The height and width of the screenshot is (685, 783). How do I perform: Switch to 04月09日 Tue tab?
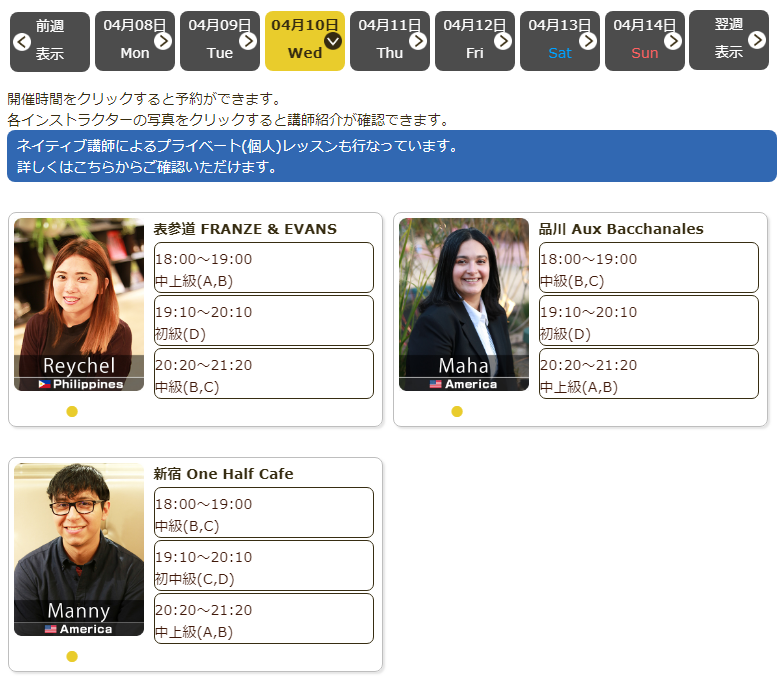coord(219,41)
